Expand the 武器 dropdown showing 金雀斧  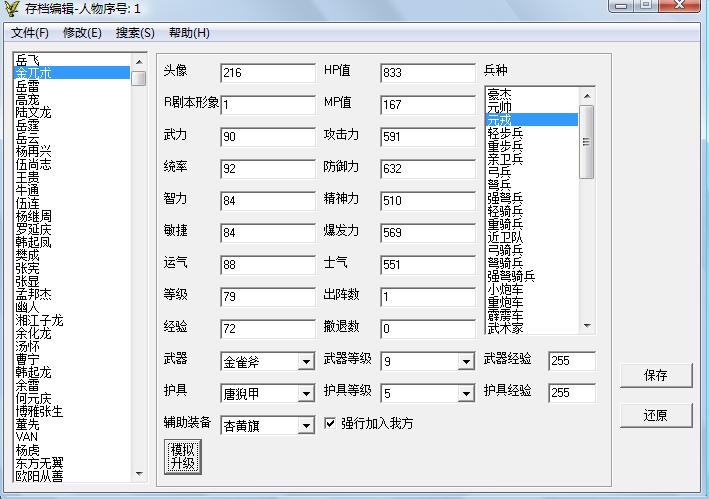pos(305,362)
